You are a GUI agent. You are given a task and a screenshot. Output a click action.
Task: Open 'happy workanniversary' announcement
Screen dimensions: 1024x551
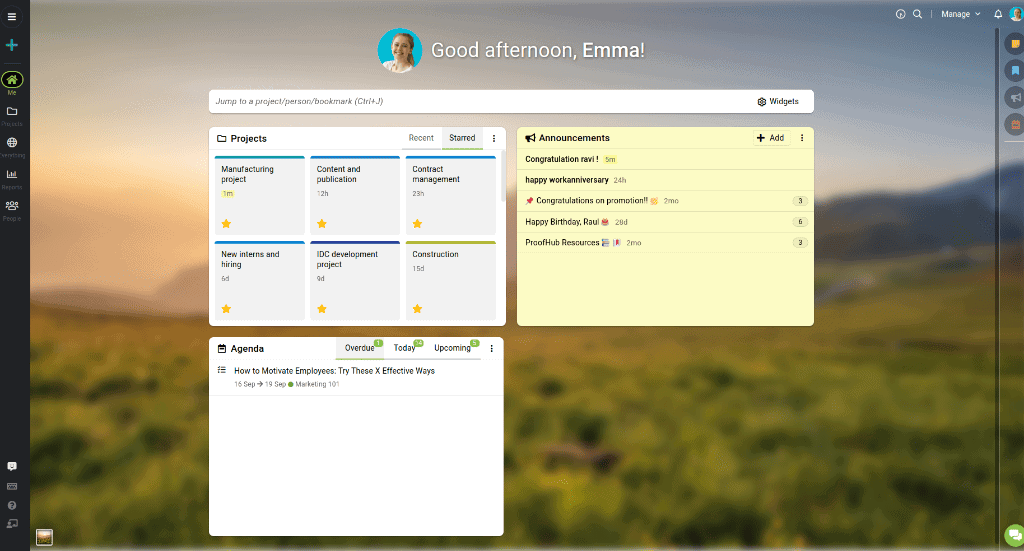coord(567,180)
